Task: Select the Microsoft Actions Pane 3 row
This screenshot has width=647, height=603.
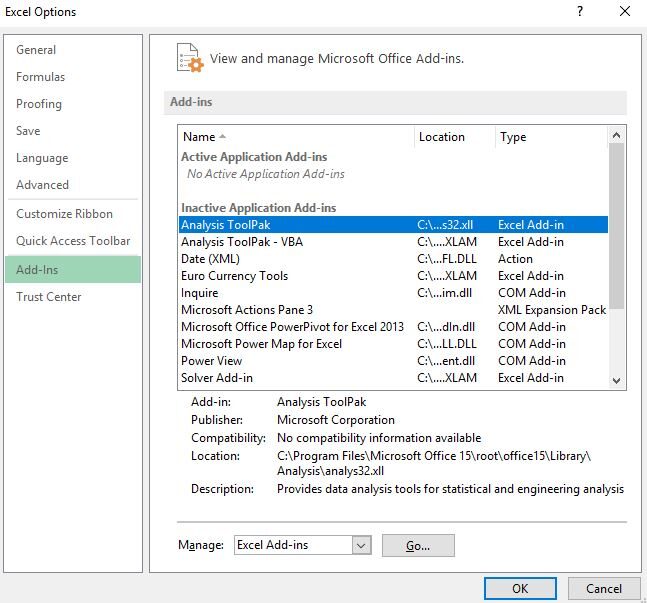Action: pyautogui.click(x=393, y=310)
